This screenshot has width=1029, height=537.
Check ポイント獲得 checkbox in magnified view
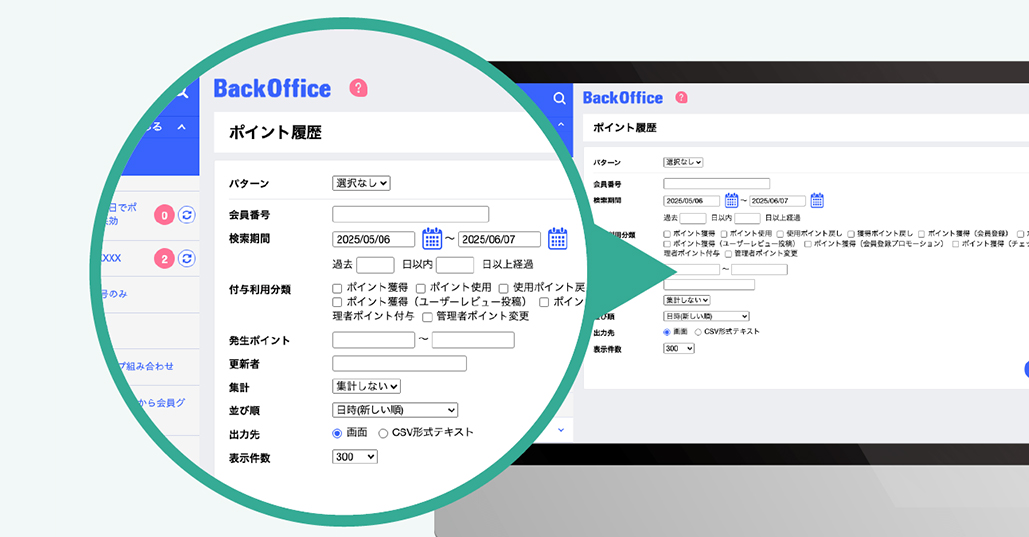pos(338,288)
